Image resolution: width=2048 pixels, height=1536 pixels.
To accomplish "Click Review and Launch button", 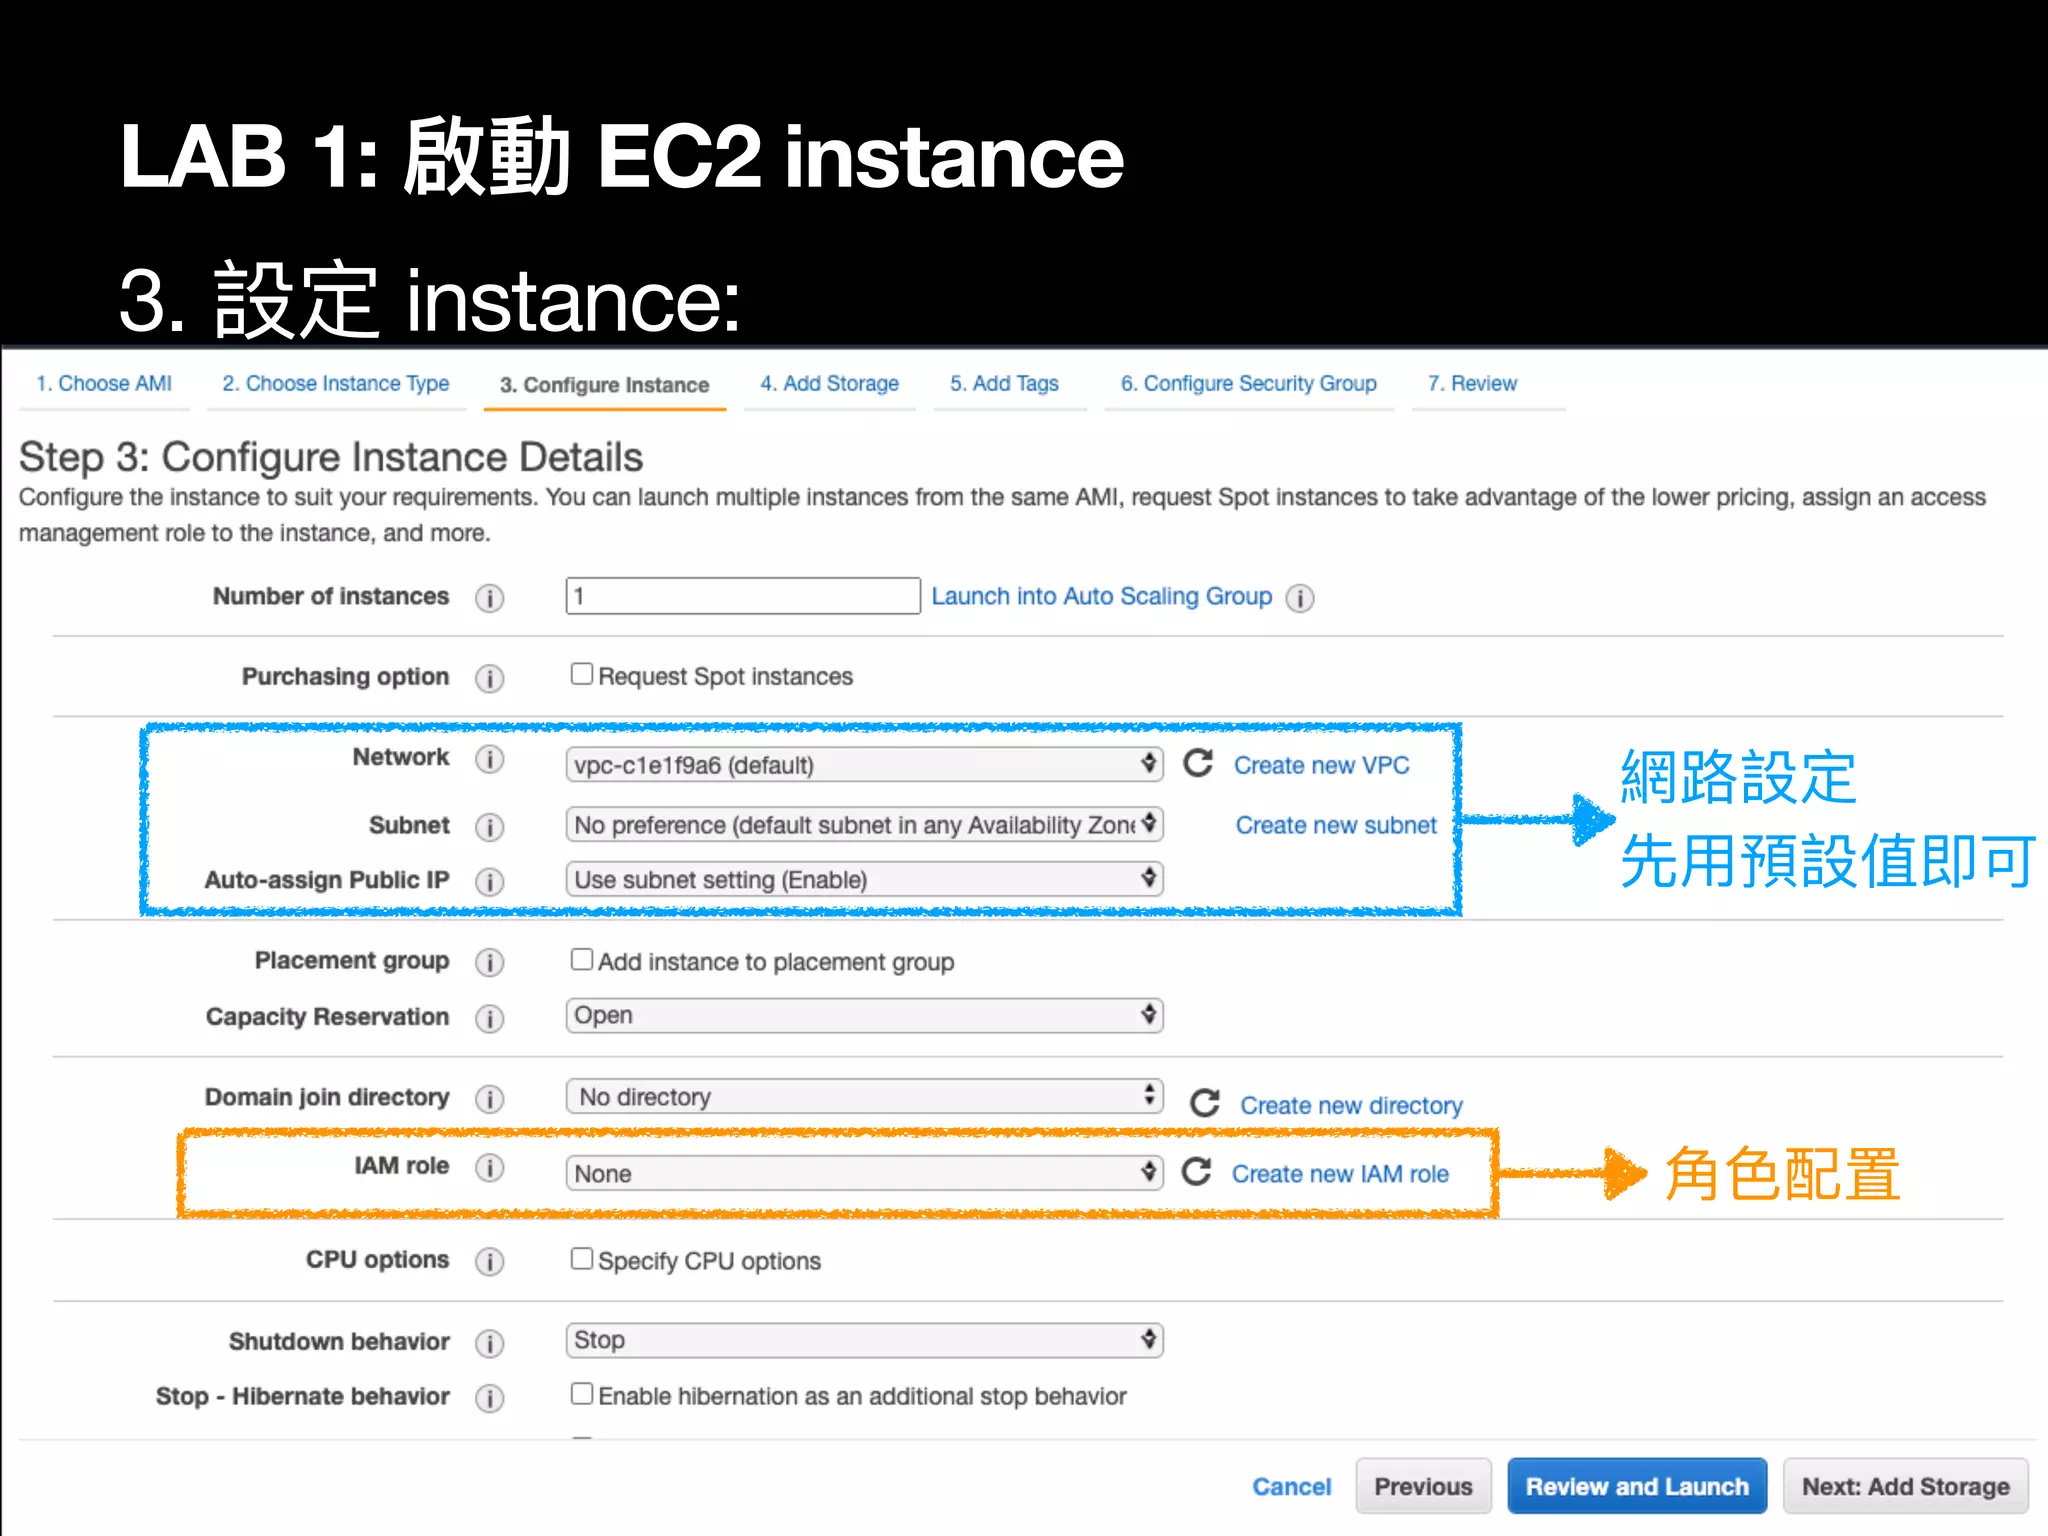I will tap(1637, 1486).
